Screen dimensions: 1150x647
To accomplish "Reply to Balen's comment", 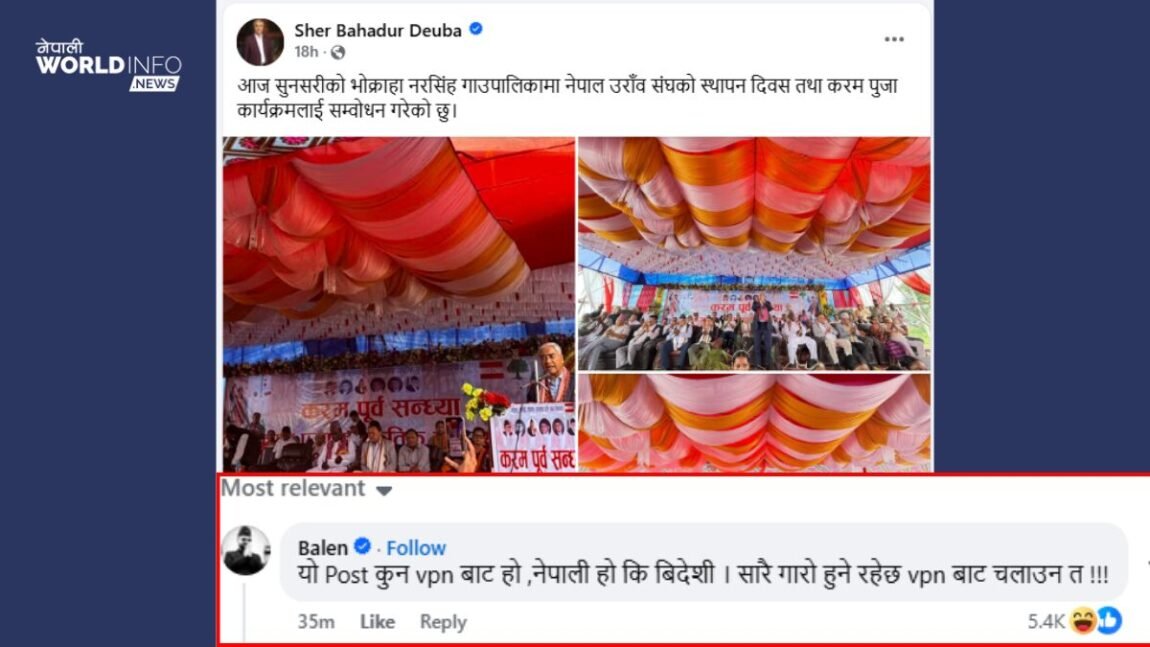I will [443, 622].
